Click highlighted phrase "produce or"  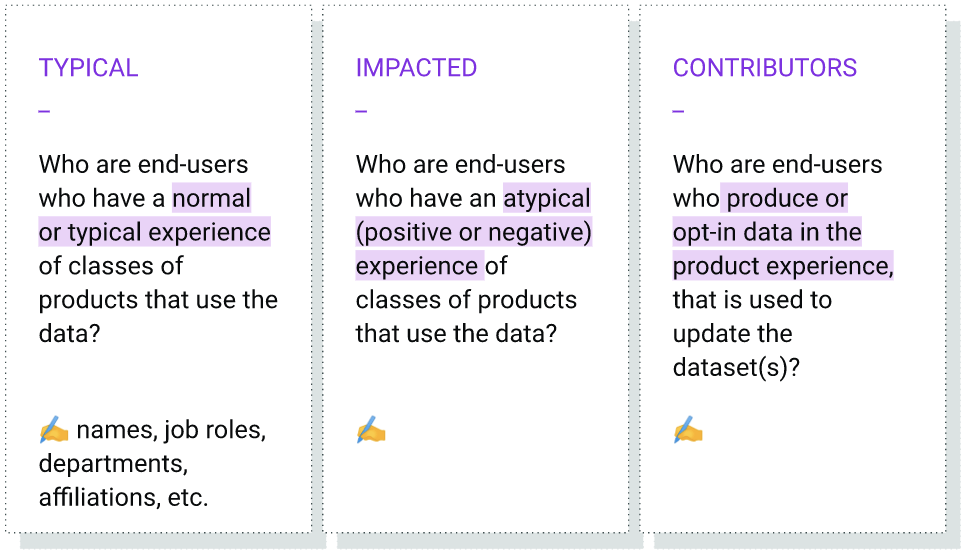[x=787, y=198]
